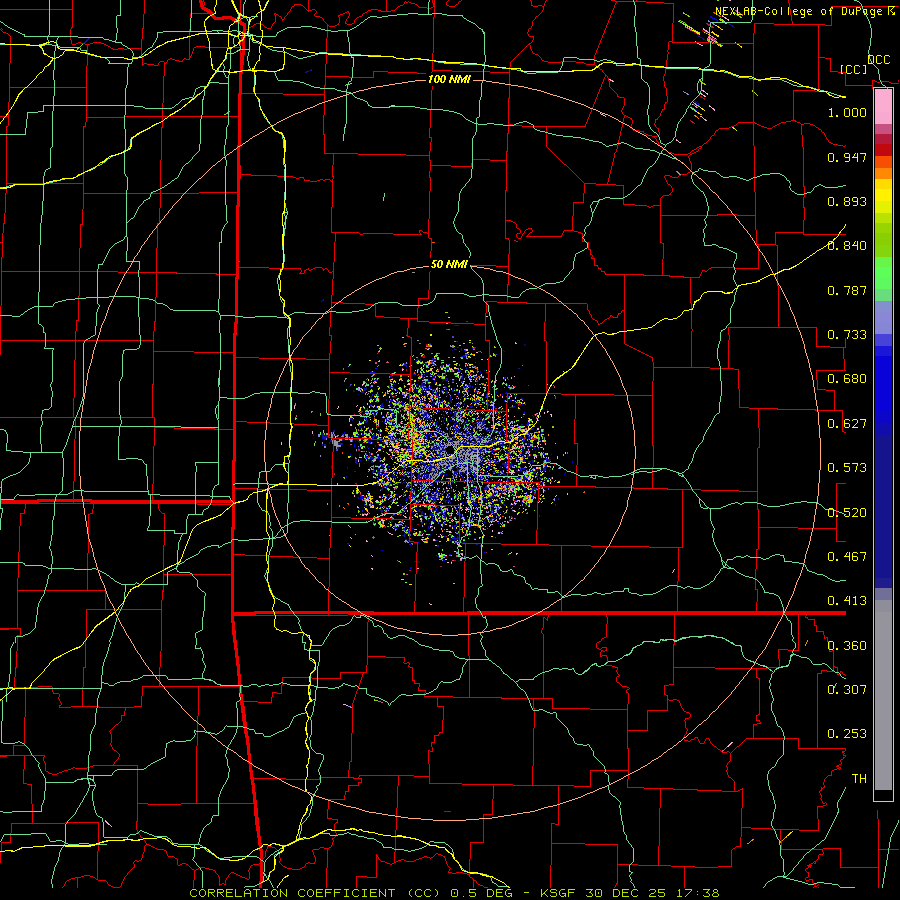Image resolution: width=900 pixels, height=900 pixels.
Task: Click the 0.360 legend value
Action: [847, 646]
